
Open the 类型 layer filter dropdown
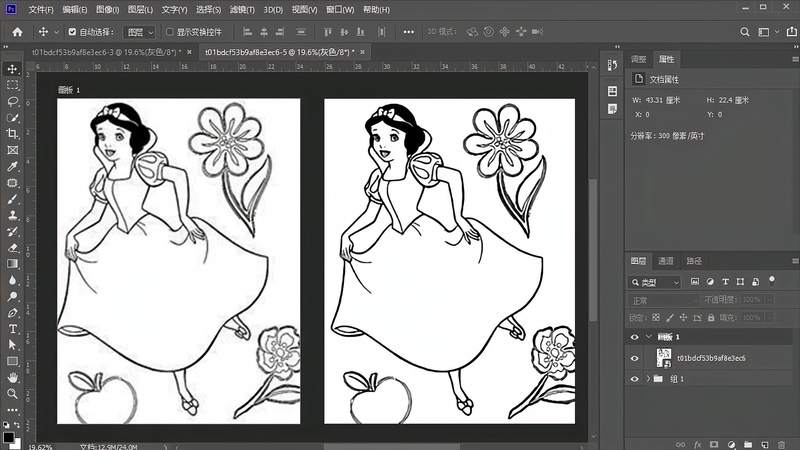coord(656,282)
